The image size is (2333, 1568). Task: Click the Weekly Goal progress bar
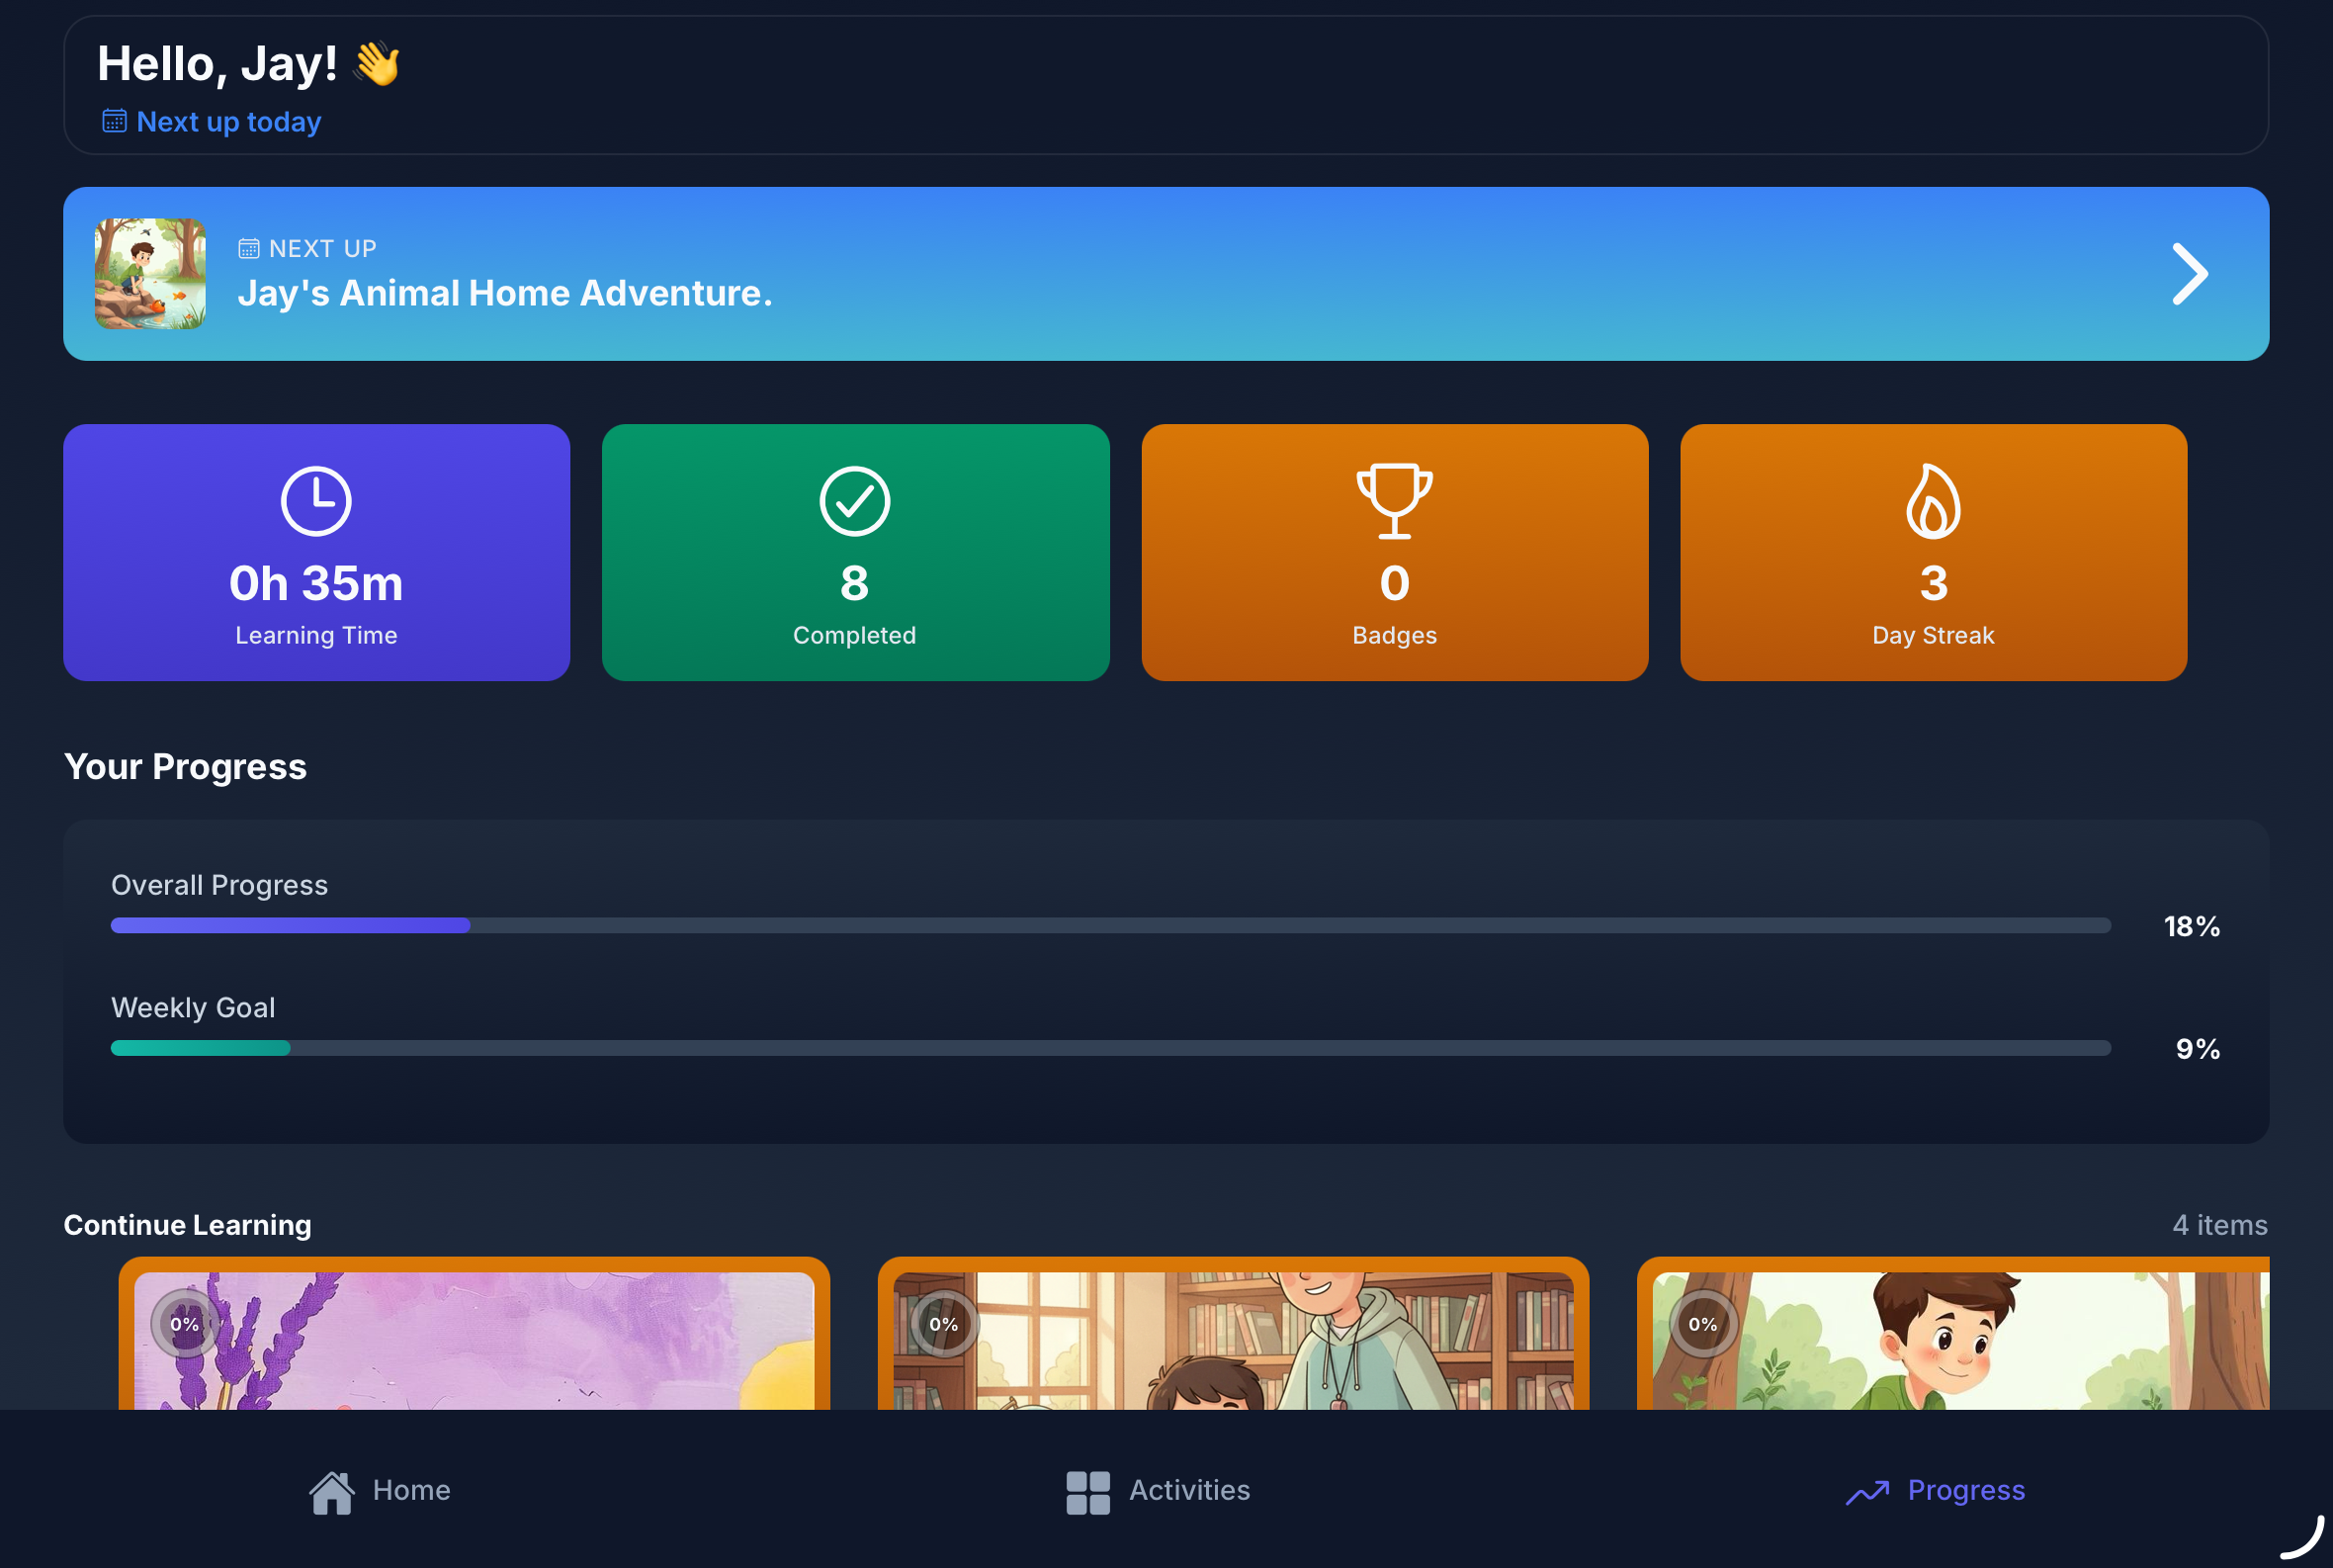click(1110, 1048)
